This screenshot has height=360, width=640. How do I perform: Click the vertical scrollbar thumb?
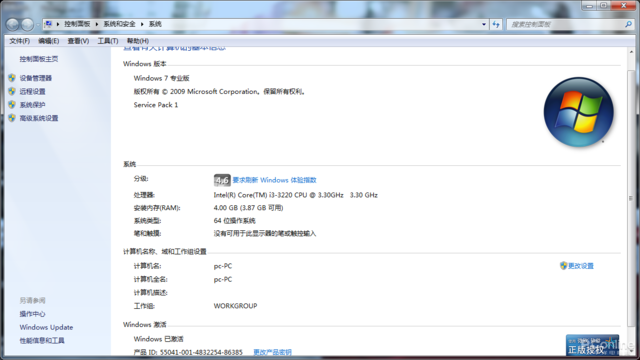click(631, 198)
